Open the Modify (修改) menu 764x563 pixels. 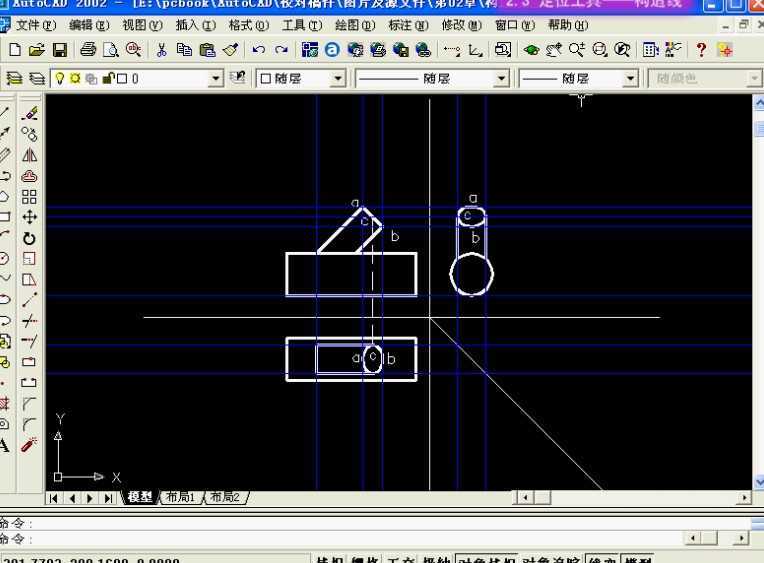click(x=461, y=25)
